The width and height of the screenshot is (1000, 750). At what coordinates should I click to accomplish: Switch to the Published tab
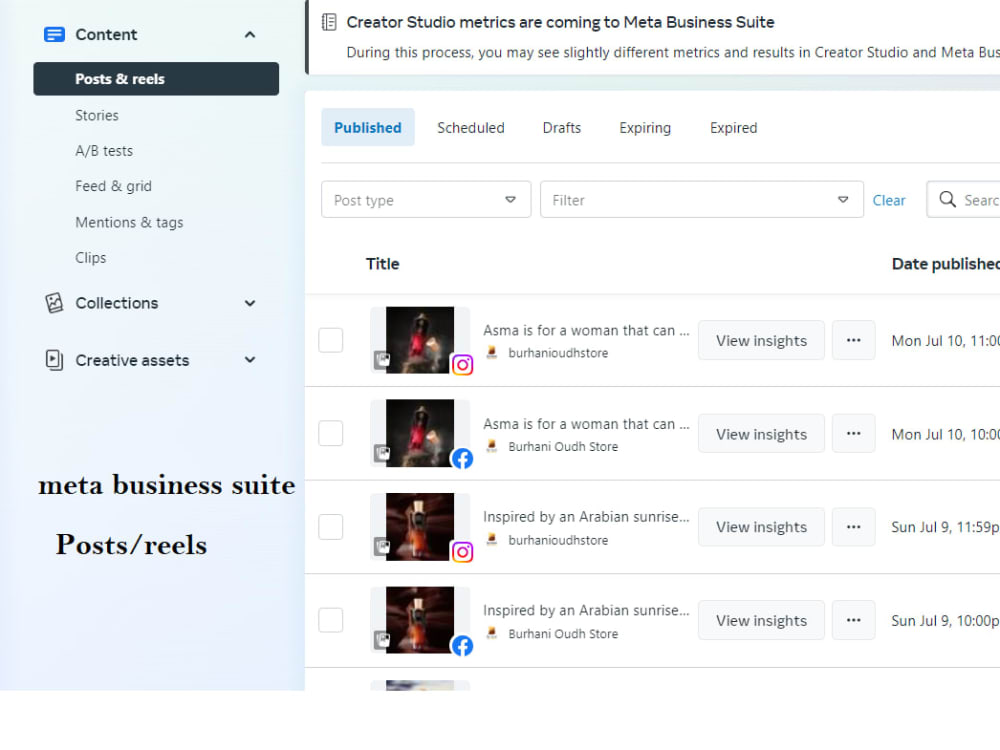point(368,128)
